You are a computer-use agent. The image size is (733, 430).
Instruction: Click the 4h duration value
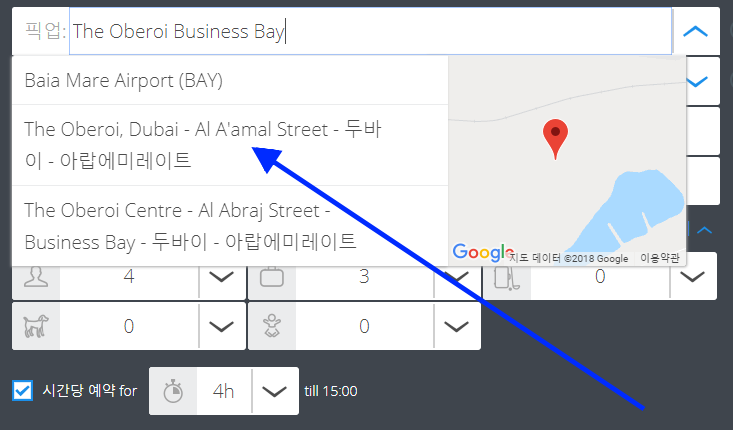click(223, 391)
